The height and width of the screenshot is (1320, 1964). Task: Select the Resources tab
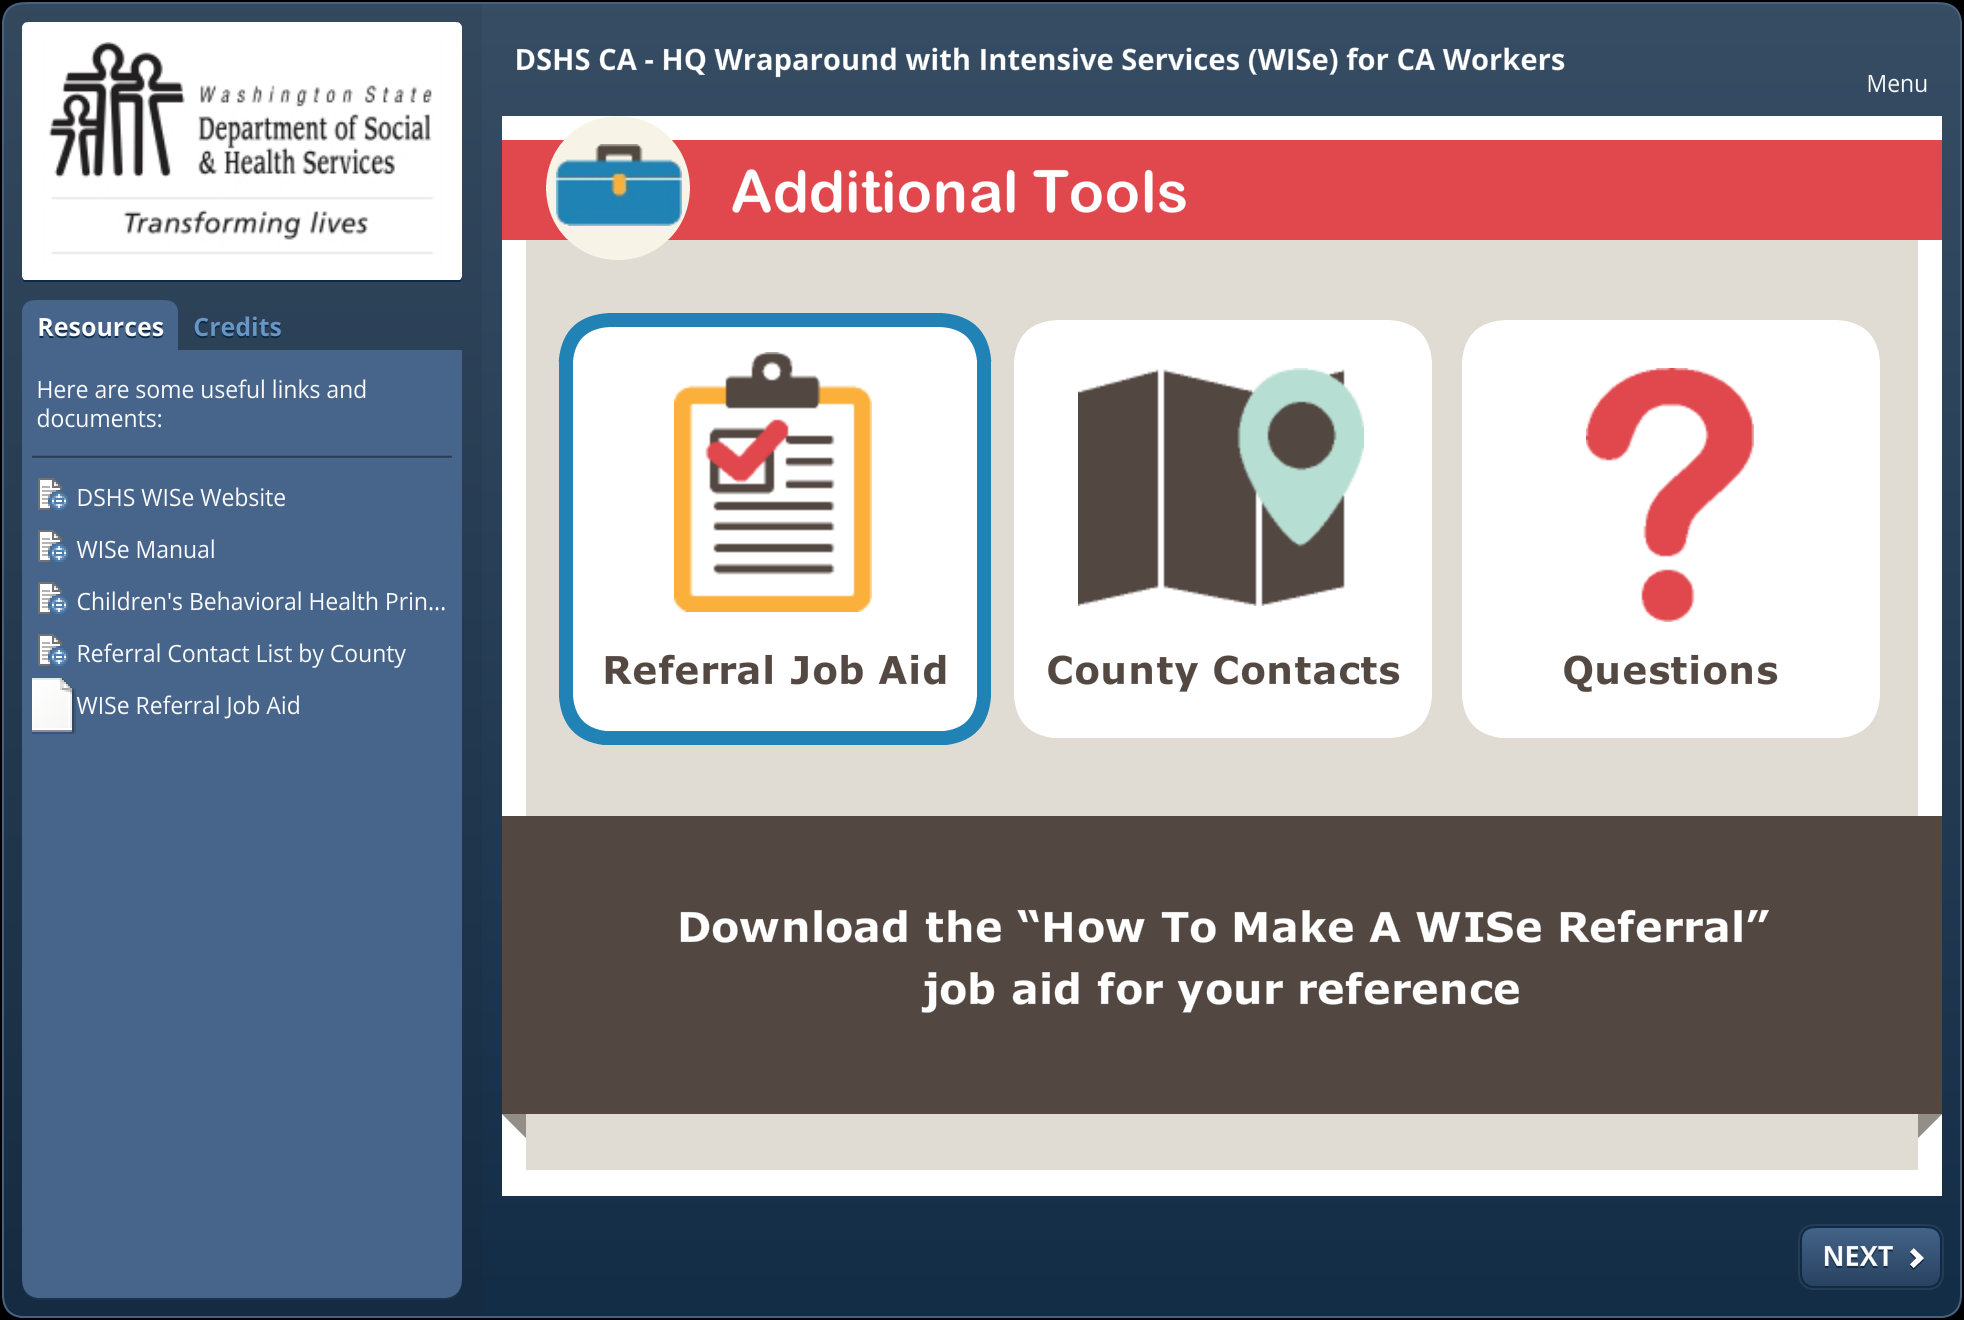(x=100, y=327)
